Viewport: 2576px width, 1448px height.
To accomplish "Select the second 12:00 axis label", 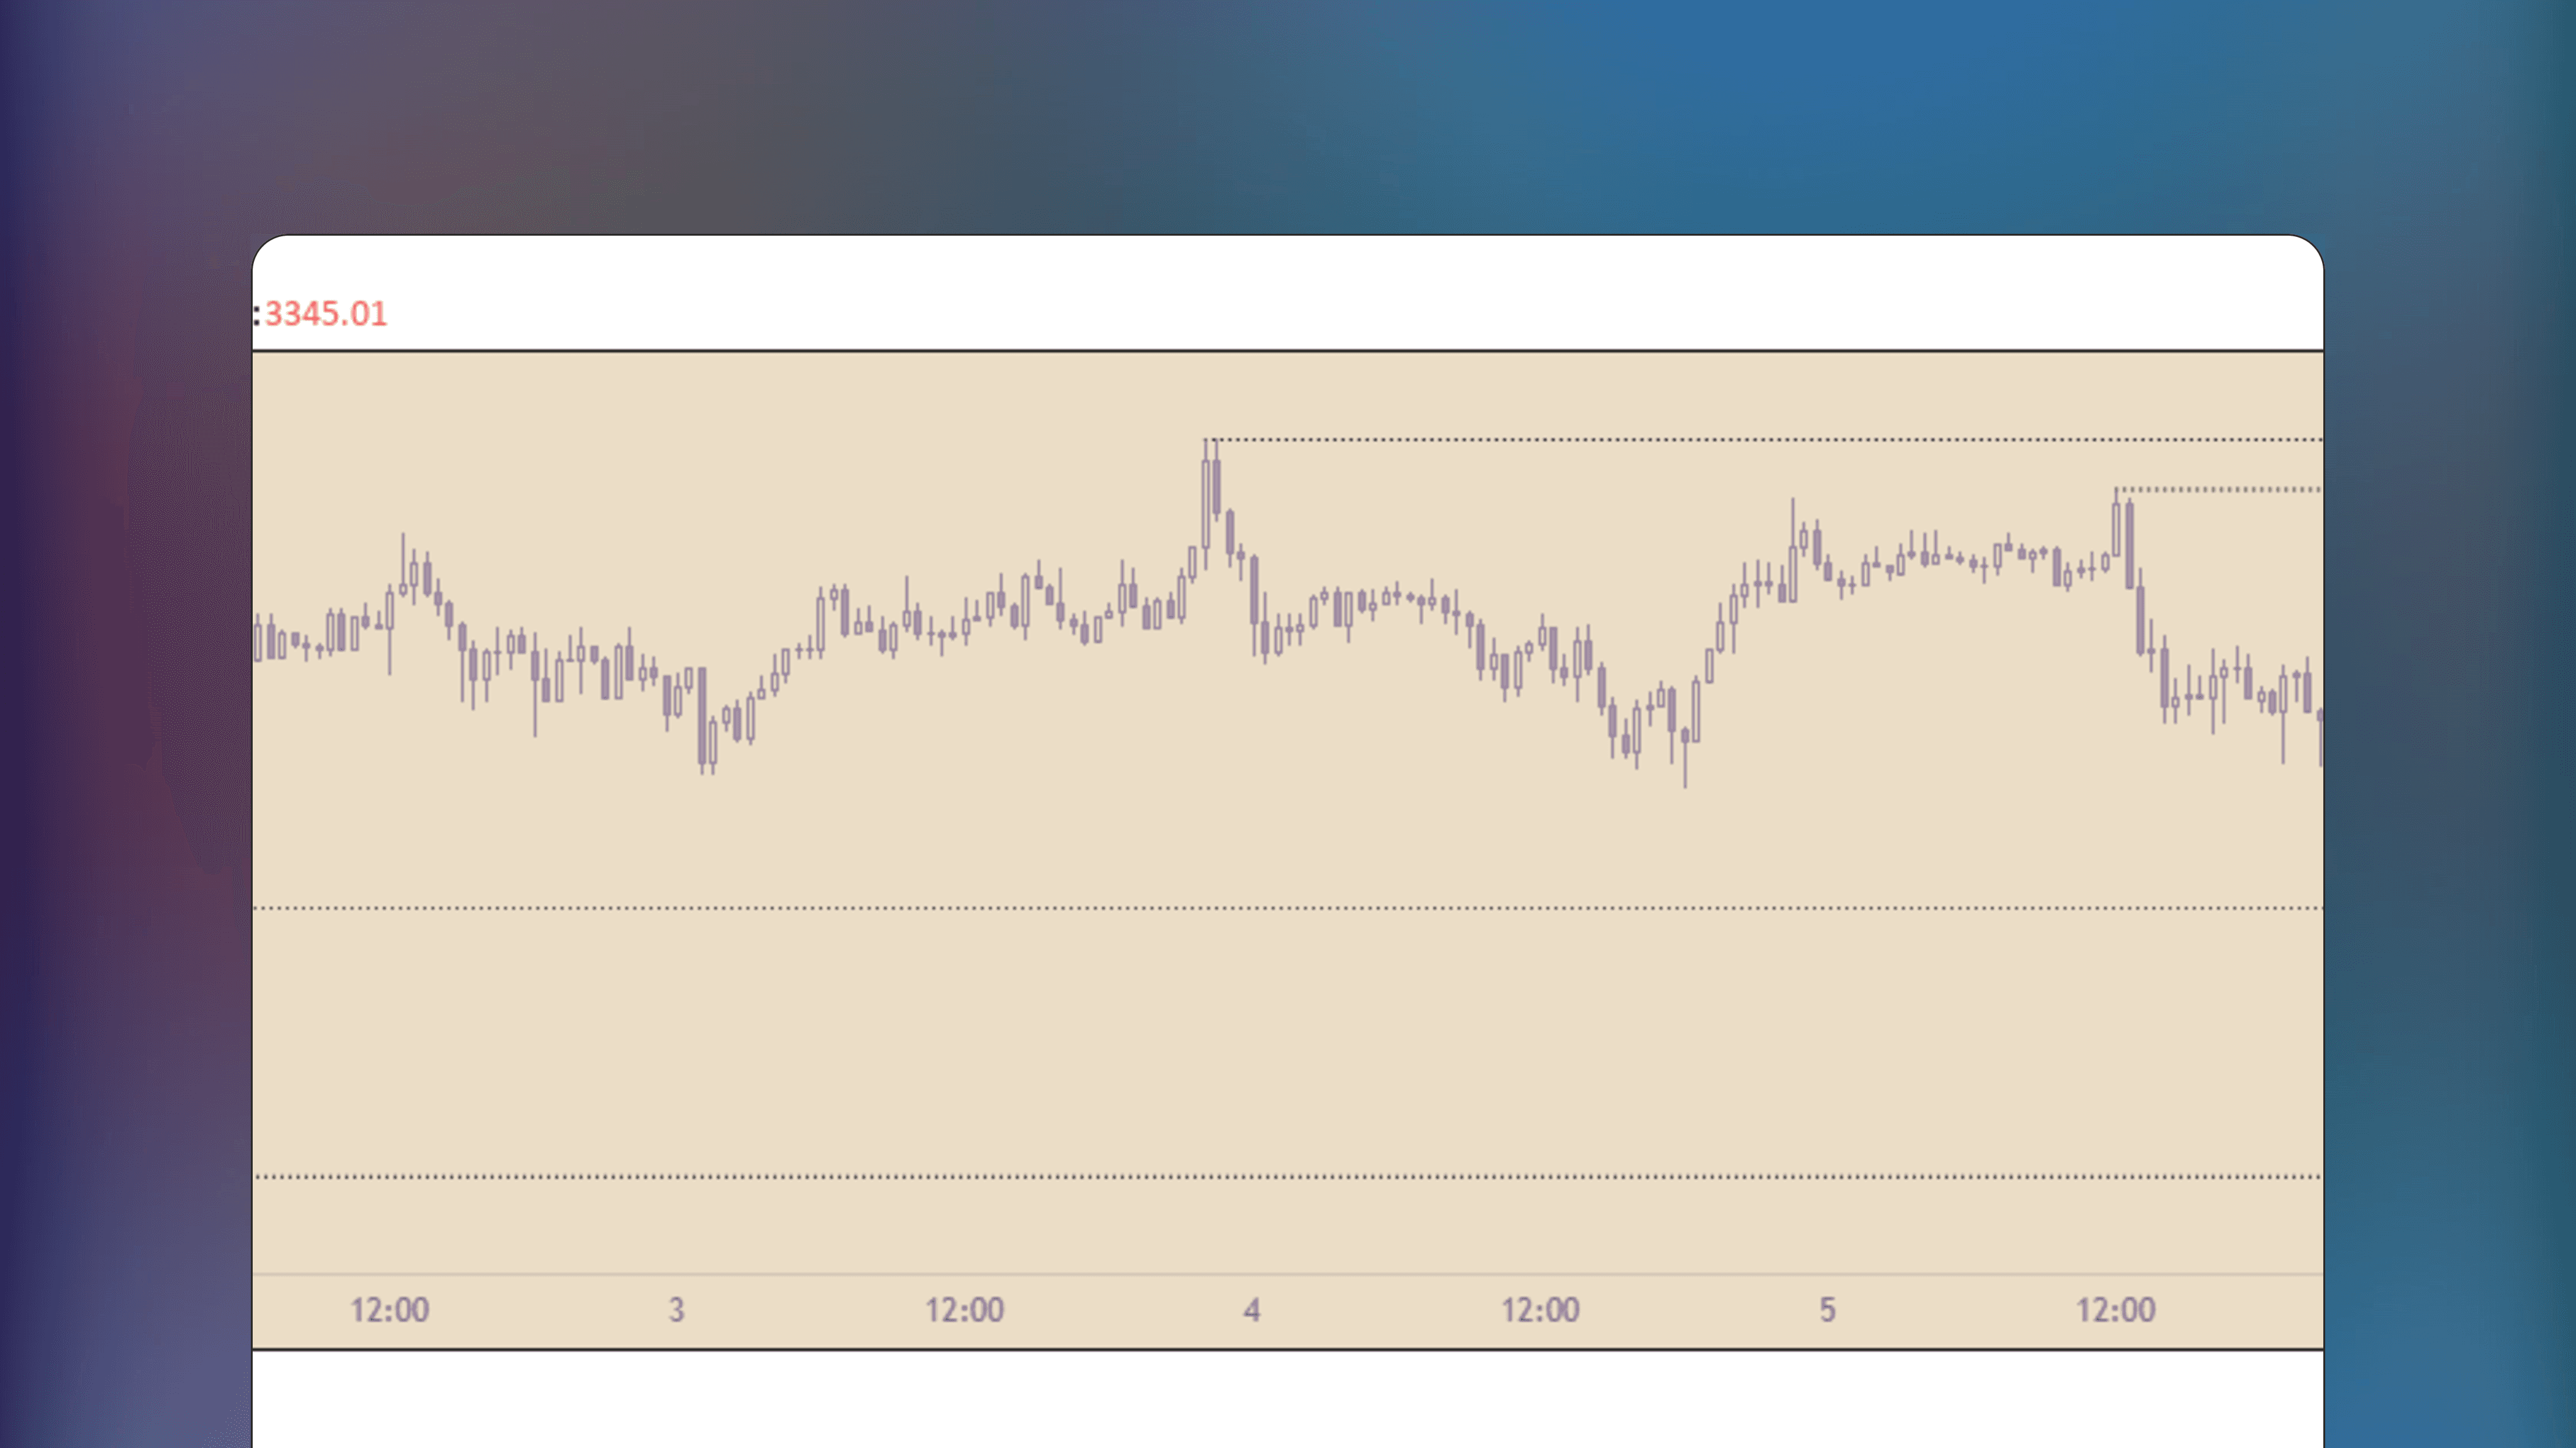I will 966,1307.
